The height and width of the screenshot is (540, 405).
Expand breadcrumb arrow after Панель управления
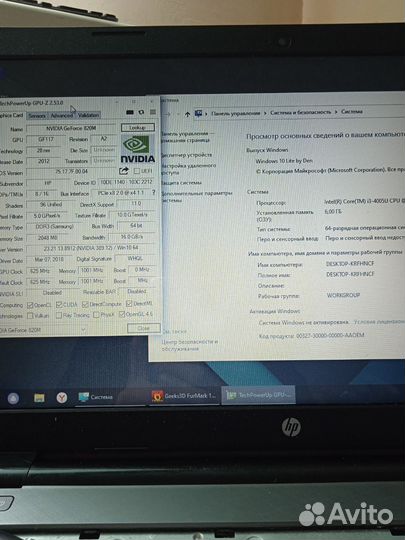point(266,113)
